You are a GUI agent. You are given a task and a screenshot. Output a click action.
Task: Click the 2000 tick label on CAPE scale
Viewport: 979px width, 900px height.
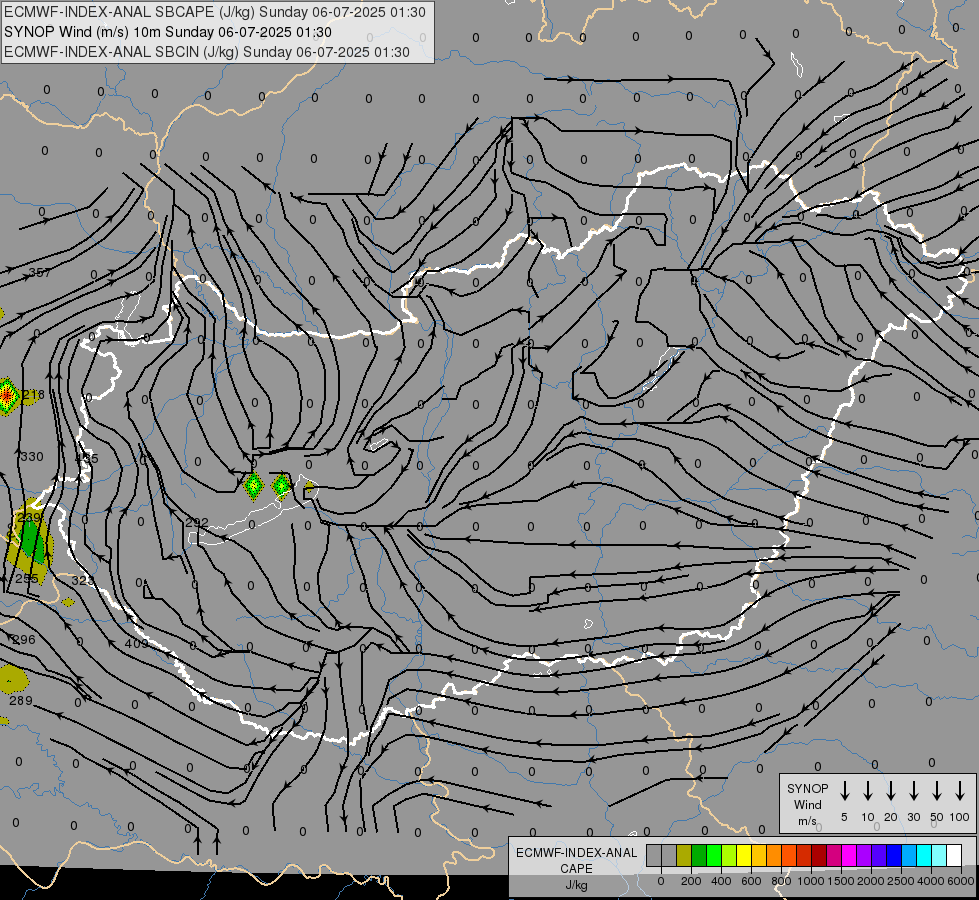[x=870, y=881]
